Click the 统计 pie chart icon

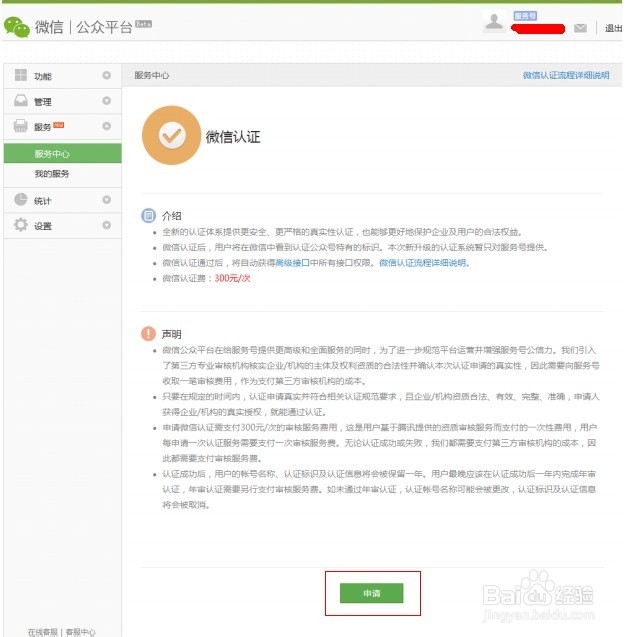[21, 199]
